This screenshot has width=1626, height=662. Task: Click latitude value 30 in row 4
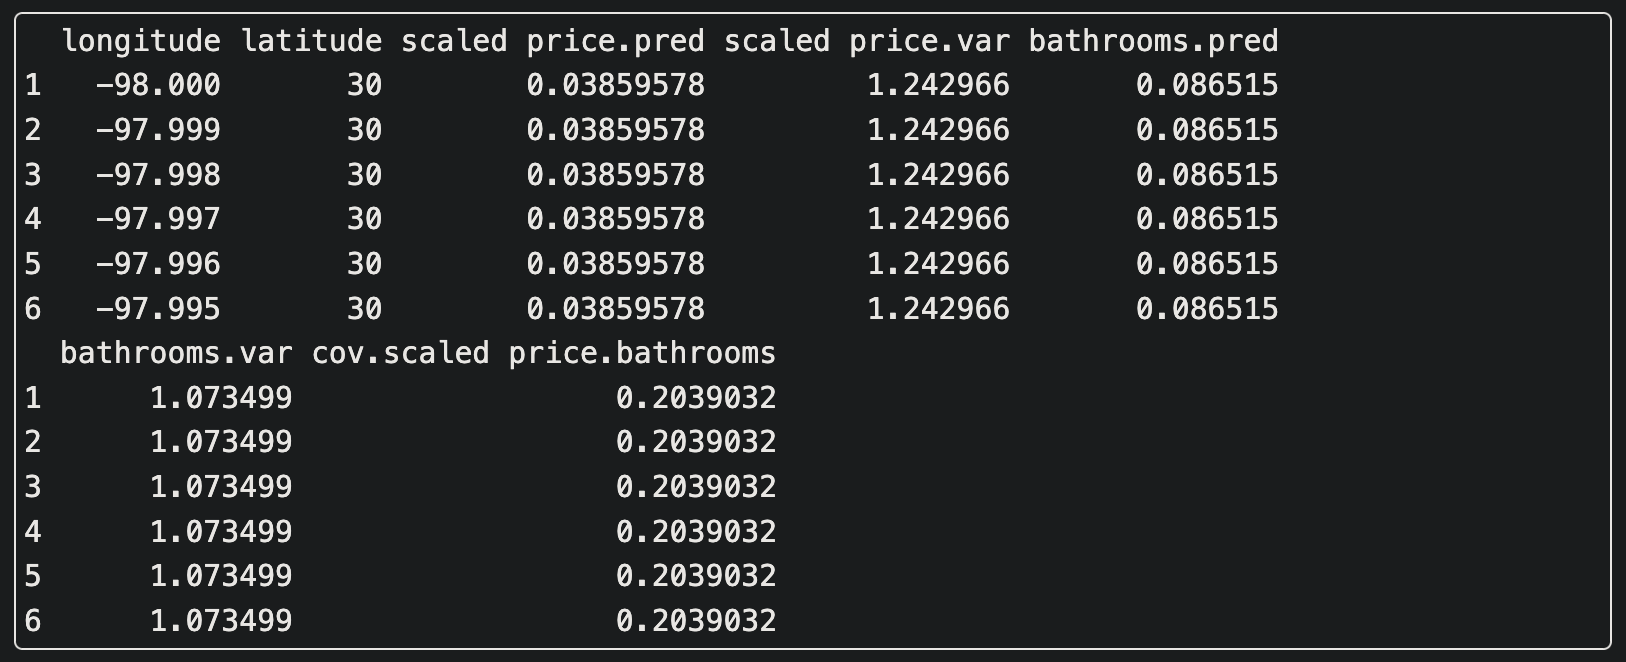[365, 219]
